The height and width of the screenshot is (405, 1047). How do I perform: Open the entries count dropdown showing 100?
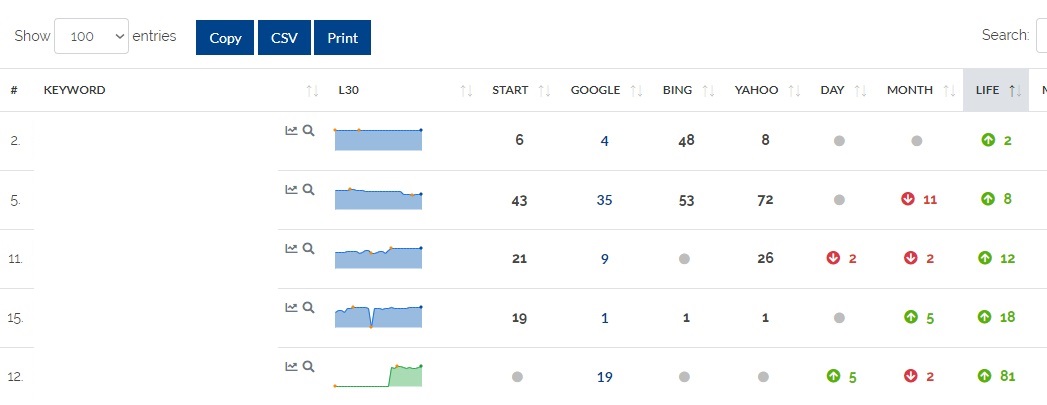(x=91, y=37)
